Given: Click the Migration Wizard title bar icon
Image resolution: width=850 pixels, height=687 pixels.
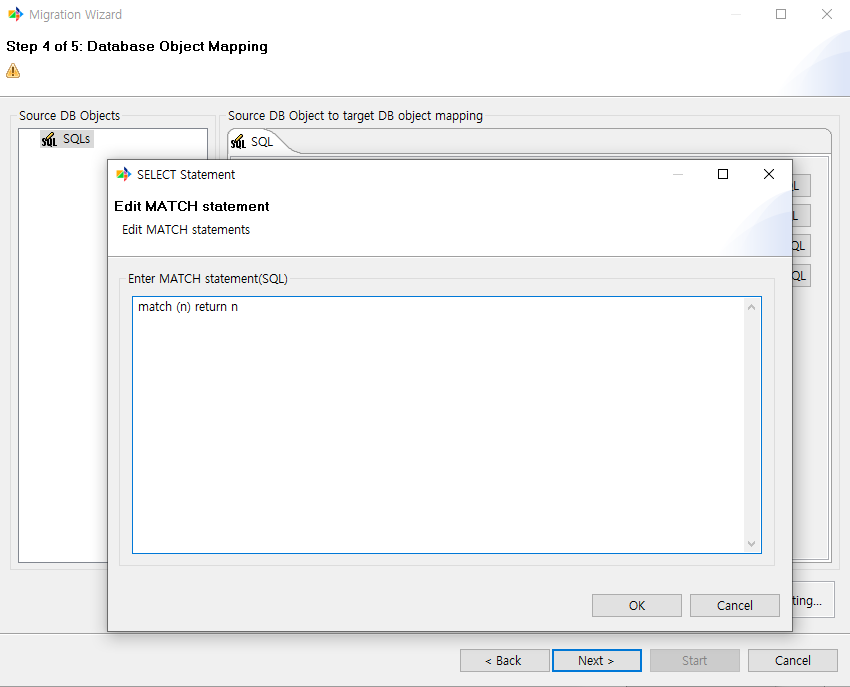Looking at the screenshot, I should (x=15, y=15).
